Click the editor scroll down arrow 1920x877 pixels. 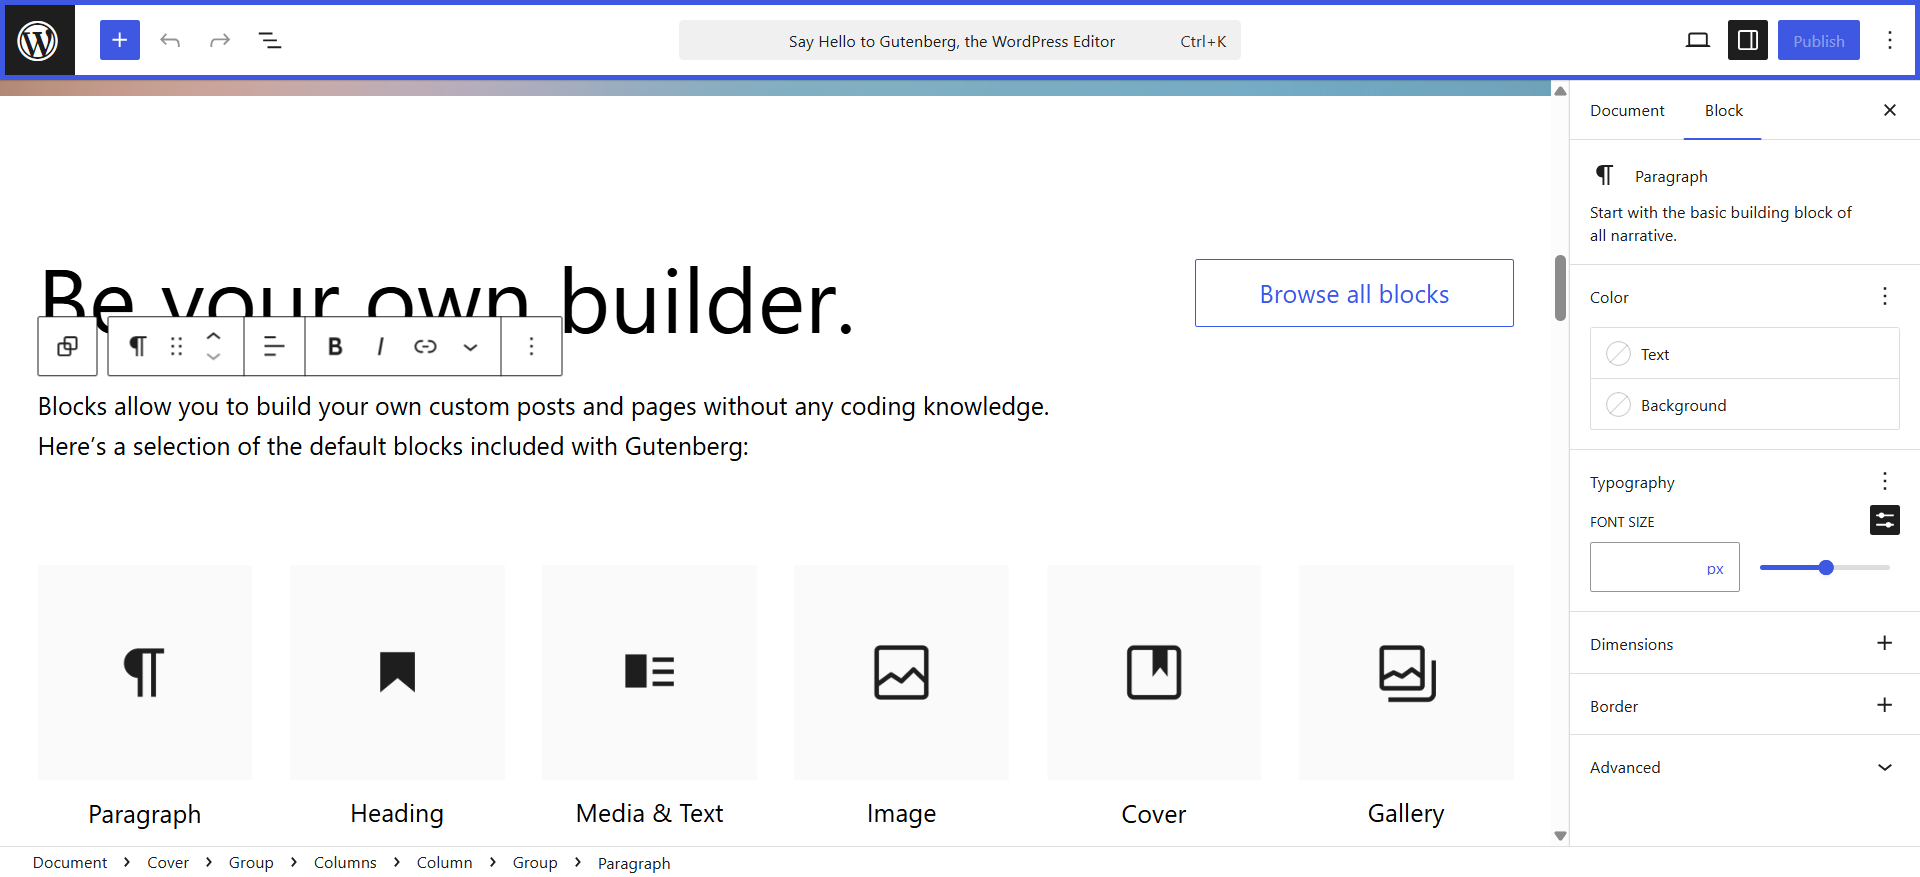[1560, 836]
